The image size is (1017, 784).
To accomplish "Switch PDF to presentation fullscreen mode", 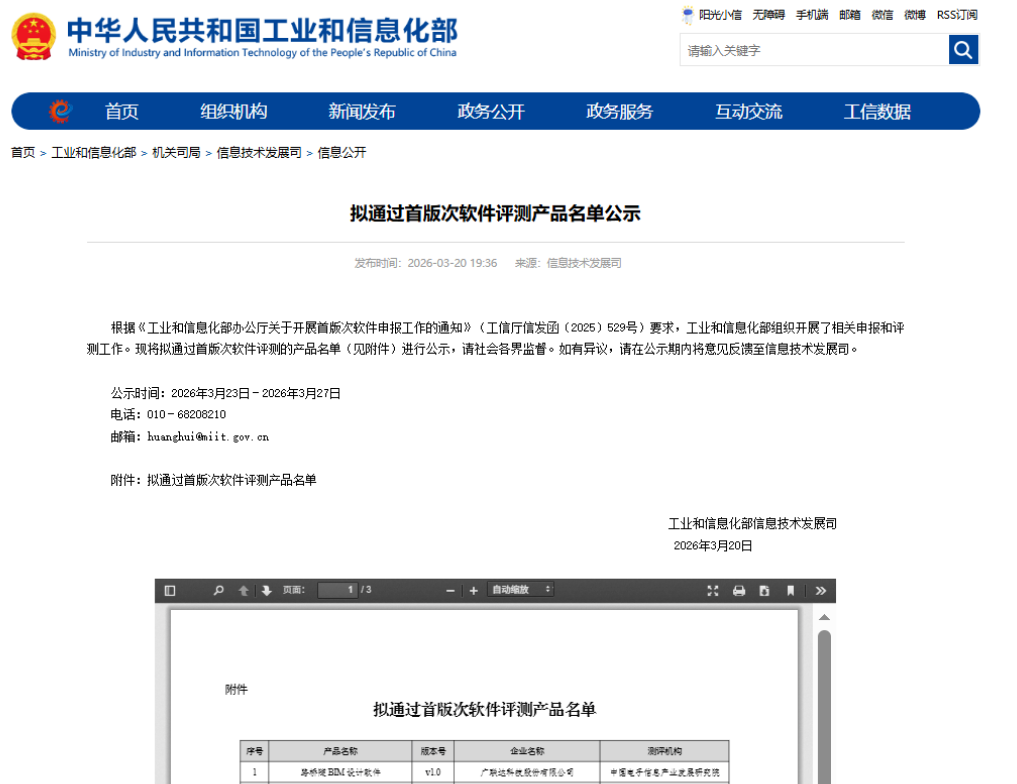I will 713,591.
